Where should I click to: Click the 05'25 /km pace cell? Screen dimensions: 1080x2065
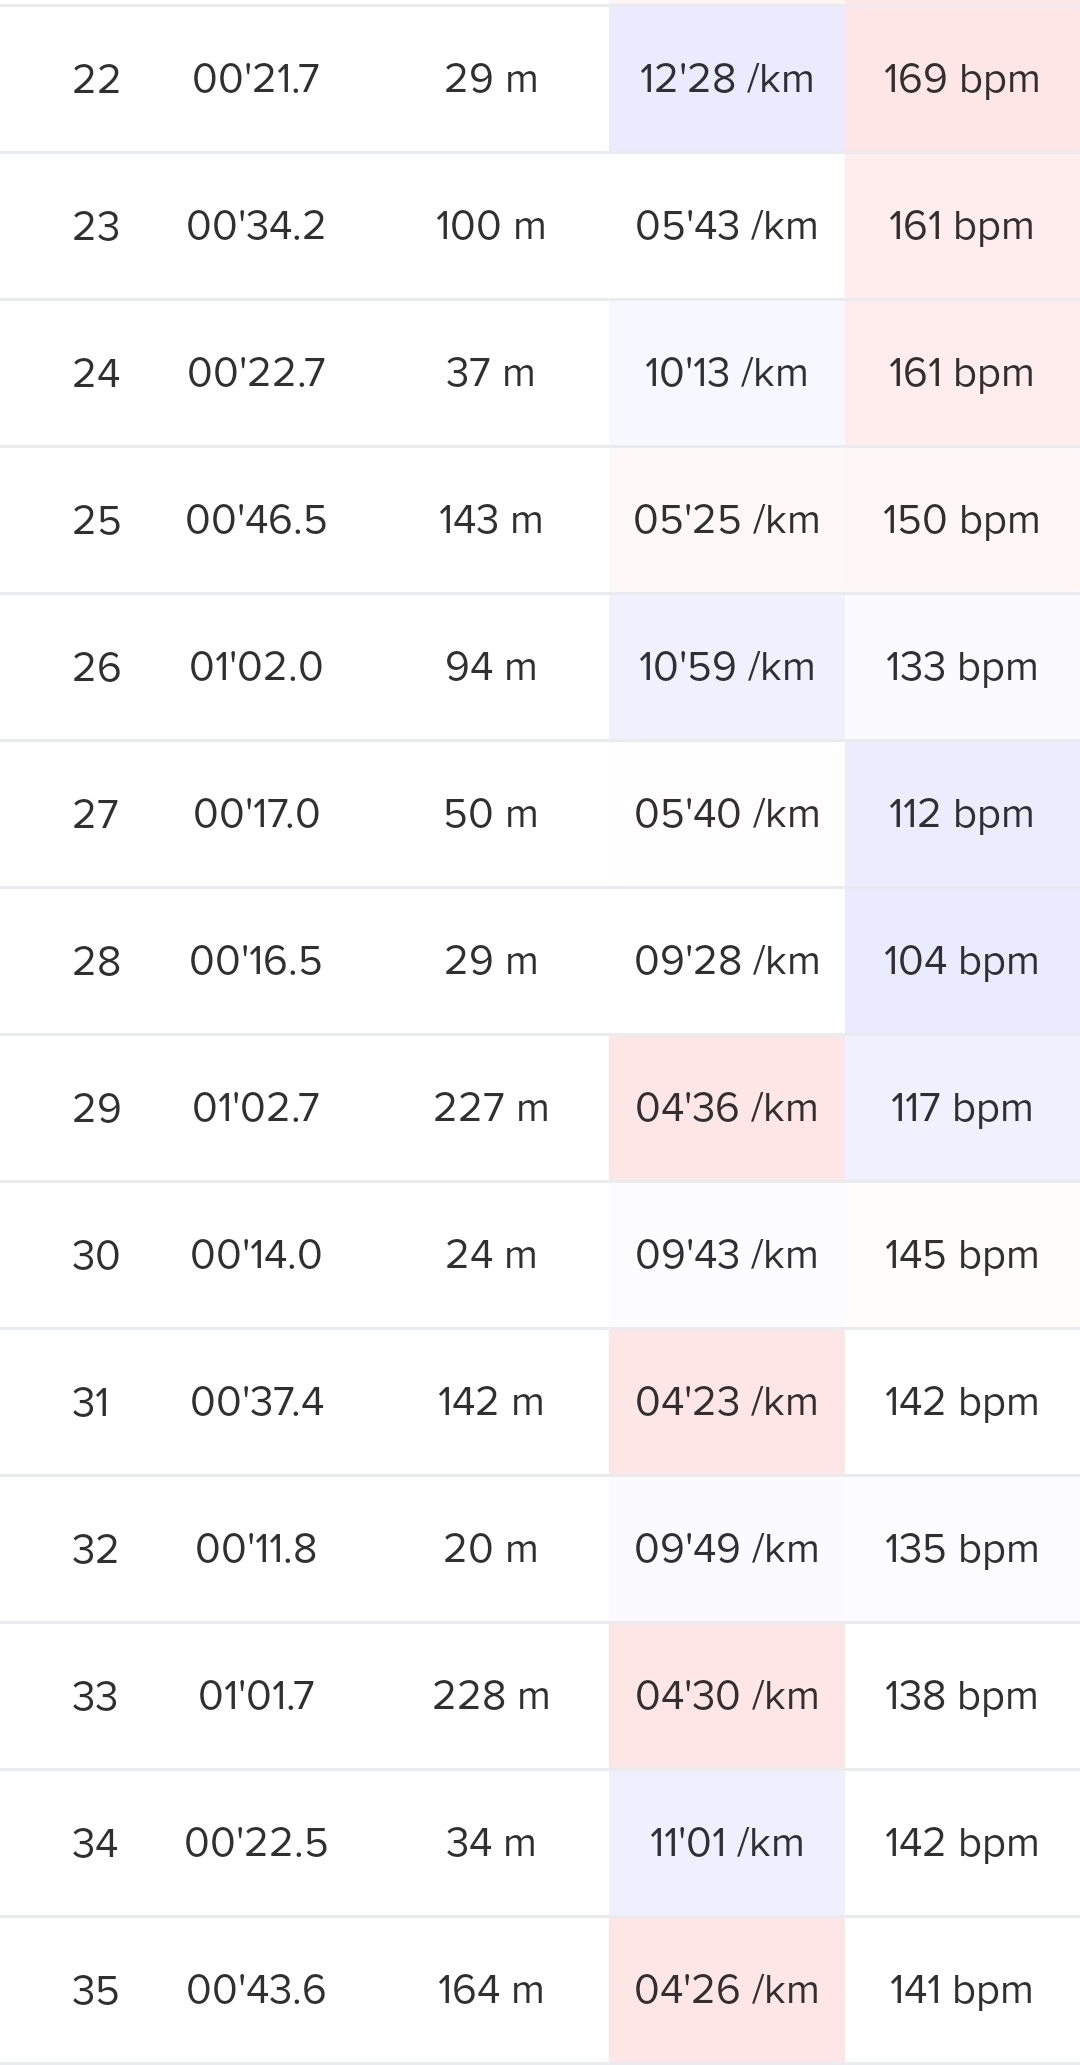726,520
